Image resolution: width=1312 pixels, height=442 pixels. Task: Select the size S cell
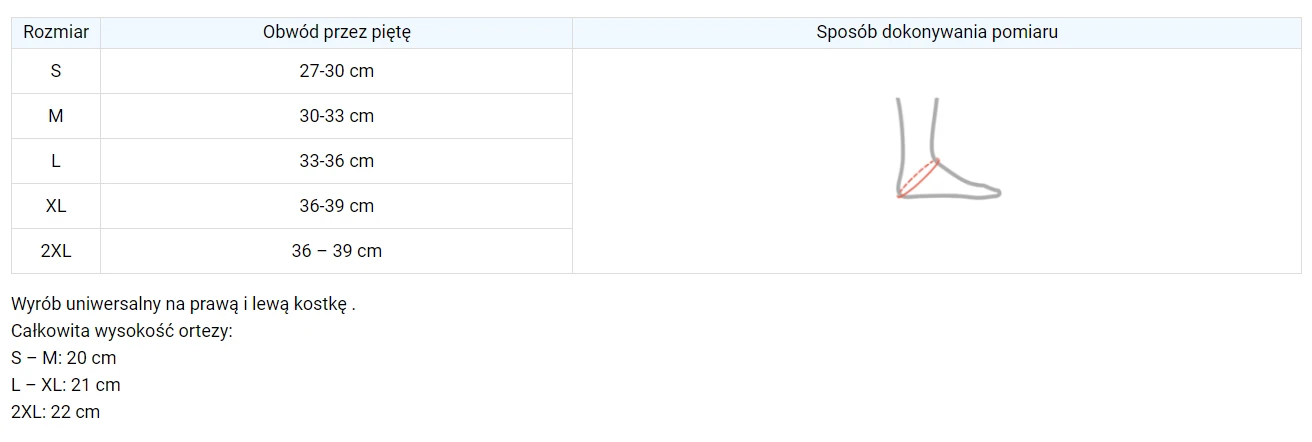coord(56,71)
